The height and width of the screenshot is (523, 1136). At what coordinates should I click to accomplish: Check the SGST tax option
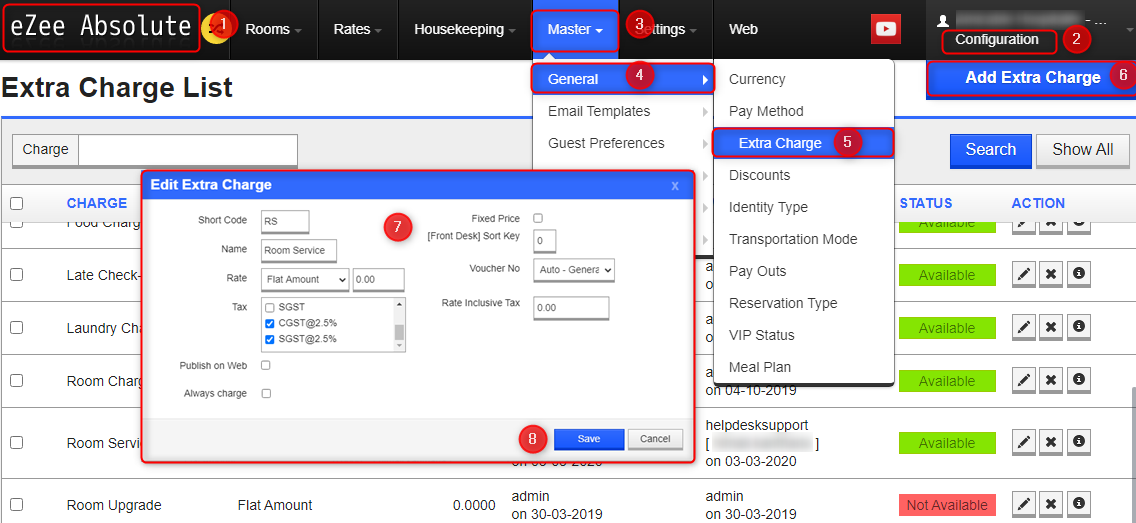(270, 307)
